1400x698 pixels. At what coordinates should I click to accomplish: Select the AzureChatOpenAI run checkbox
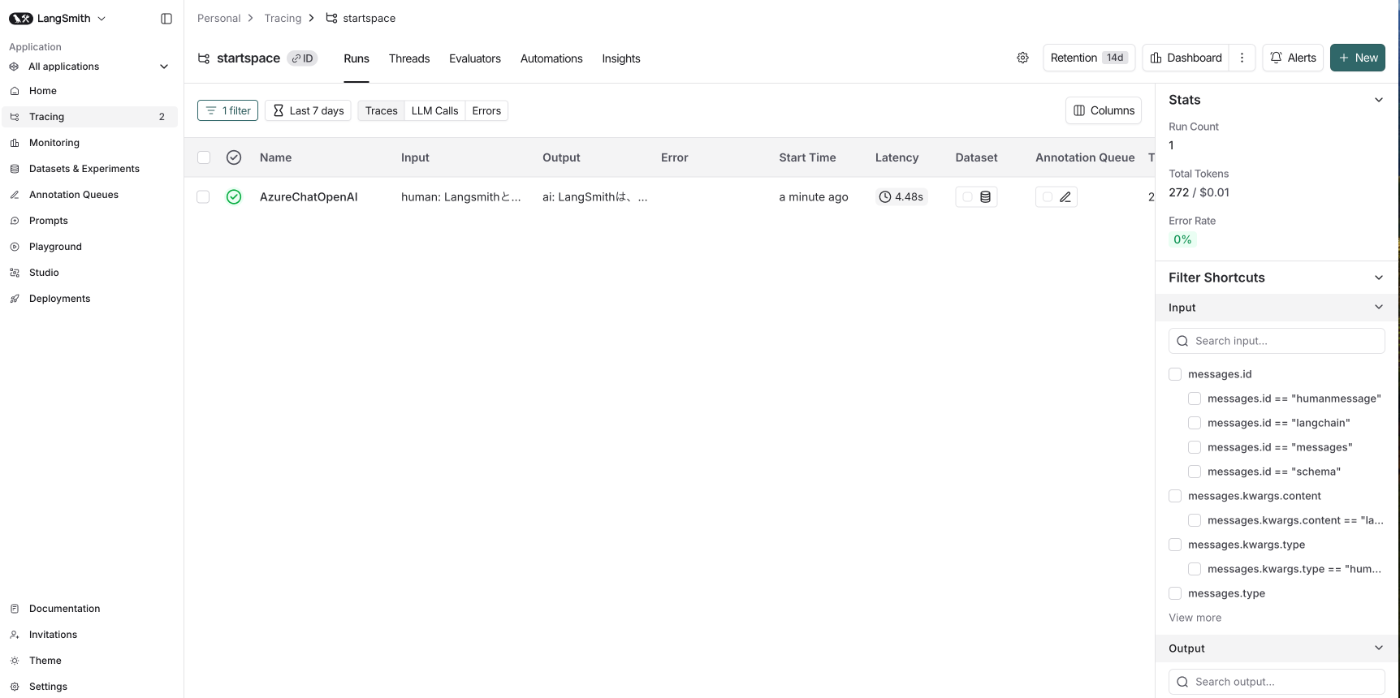203,197
